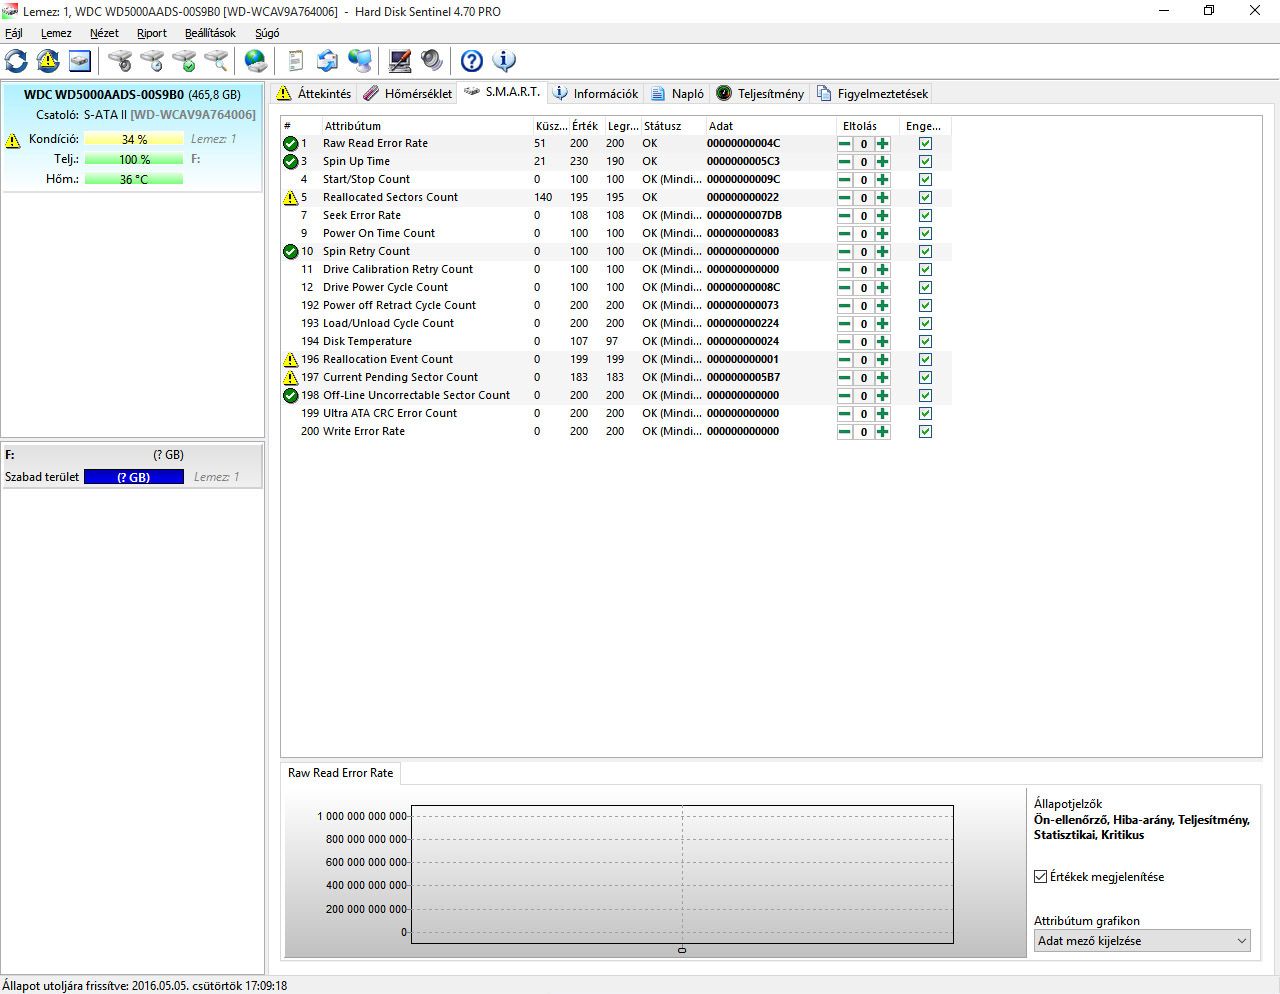Select the S.M.A.R.T. tab
Viewport: 1280px width, 994px height.
point(503,92)
